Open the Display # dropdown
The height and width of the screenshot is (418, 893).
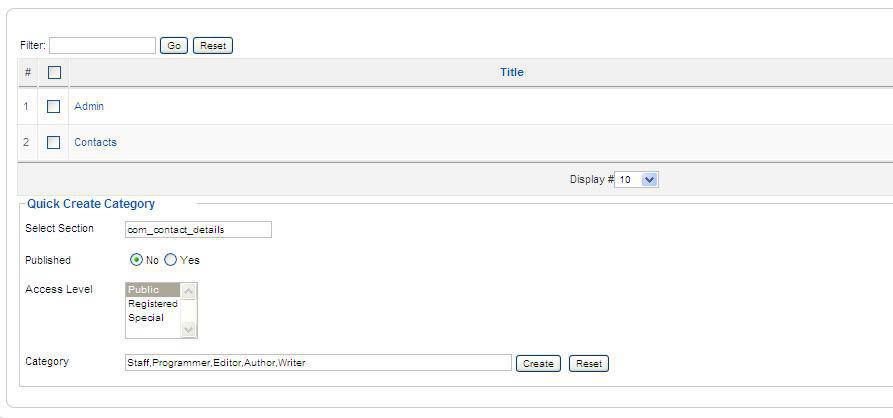[x=637, y=179]
